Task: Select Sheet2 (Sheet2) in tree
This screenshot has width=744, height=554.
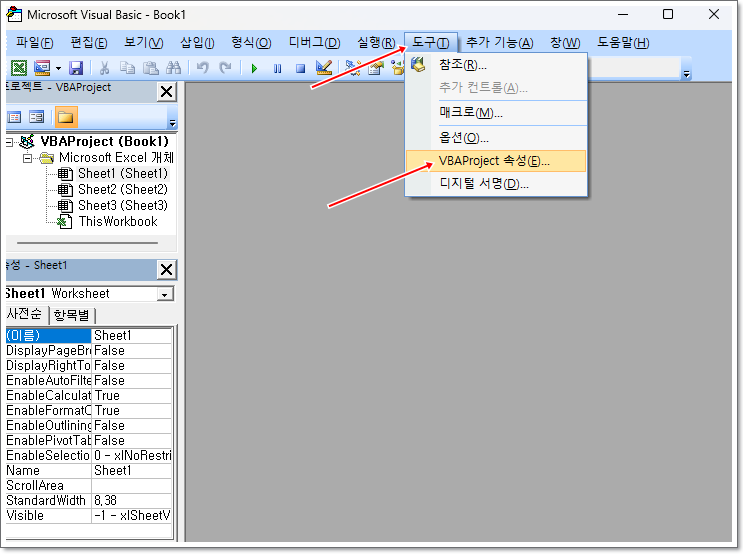Action: (123, 190)
